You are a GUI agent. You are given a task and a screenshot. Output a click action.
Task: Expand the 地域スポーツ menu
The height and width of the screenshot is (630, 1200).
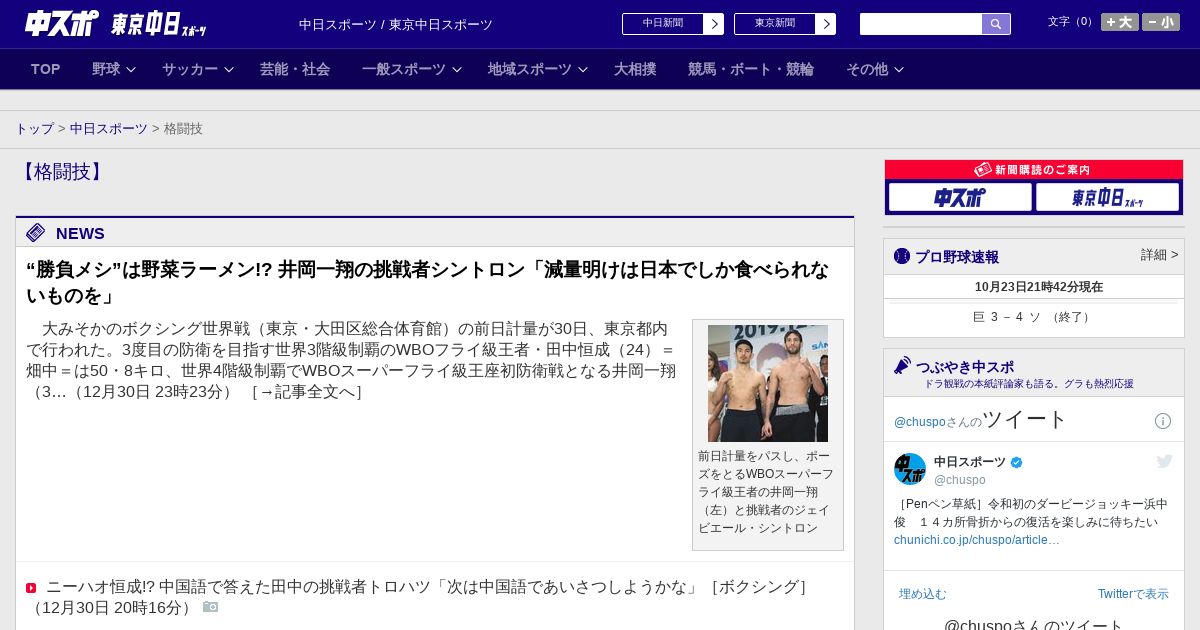pos(538,69)
